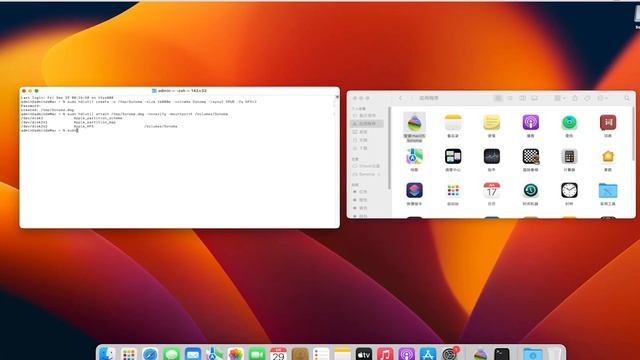640x360 pixels.
Task: Open Calendar showing 29 in Dock
Action: [x=278, y=354]
